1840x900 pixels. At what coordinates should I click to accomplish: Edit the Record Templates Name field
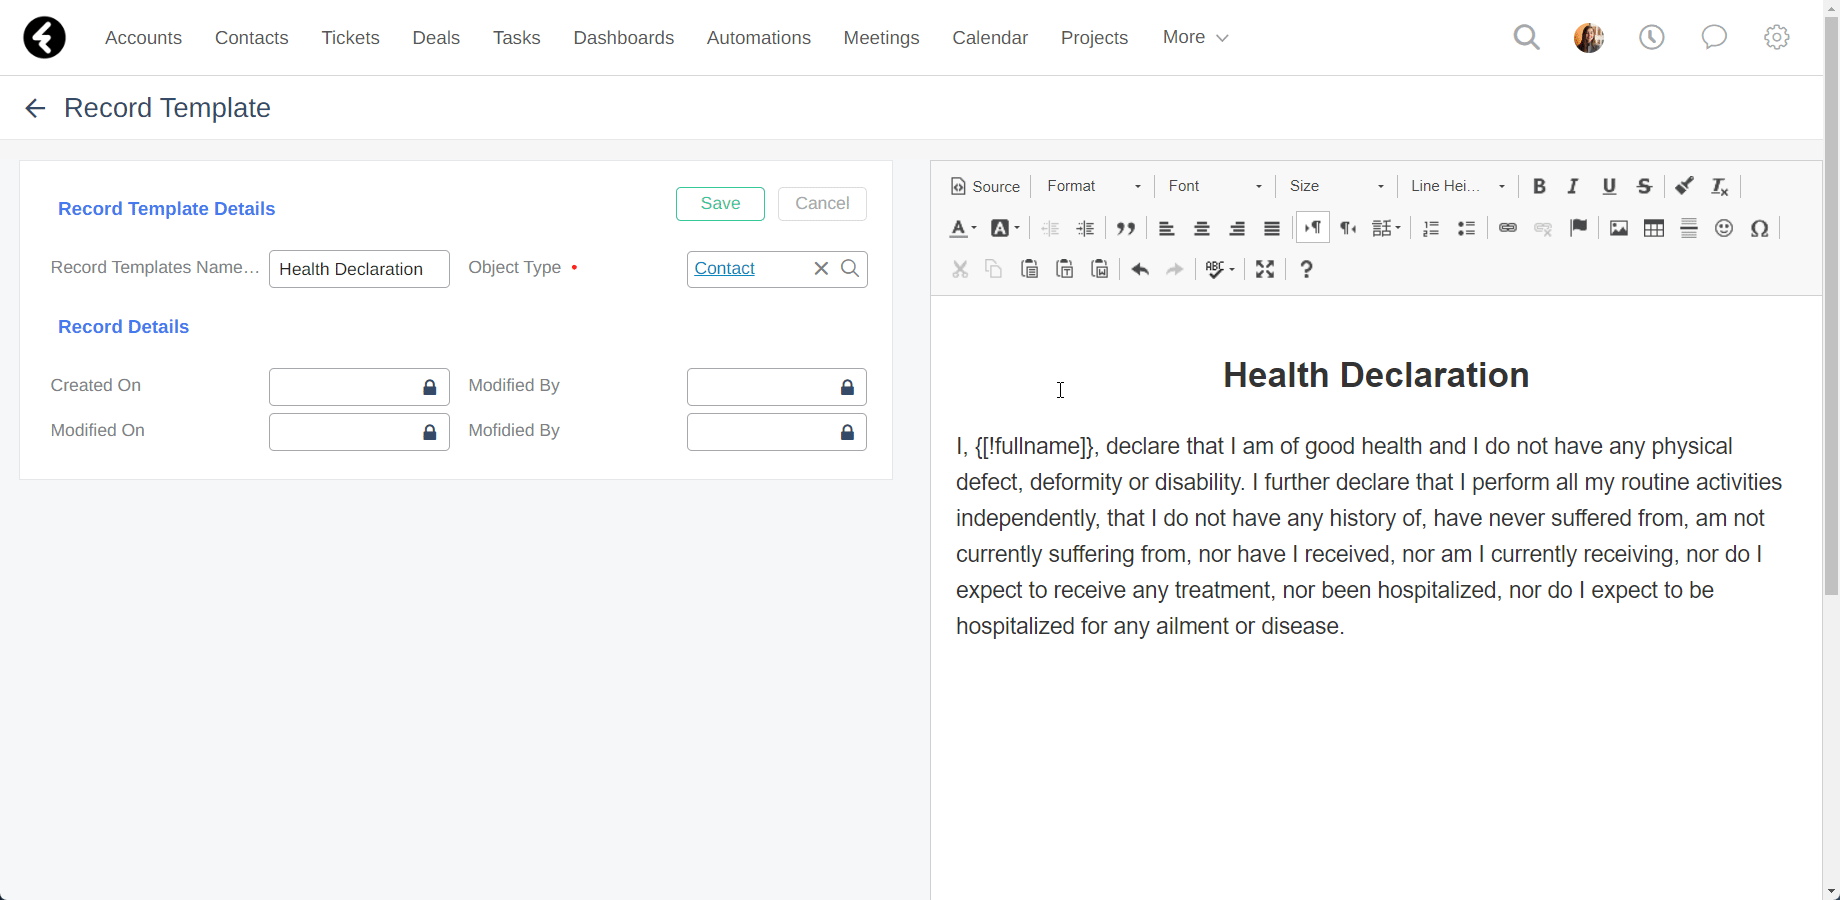tap(359, 269)
